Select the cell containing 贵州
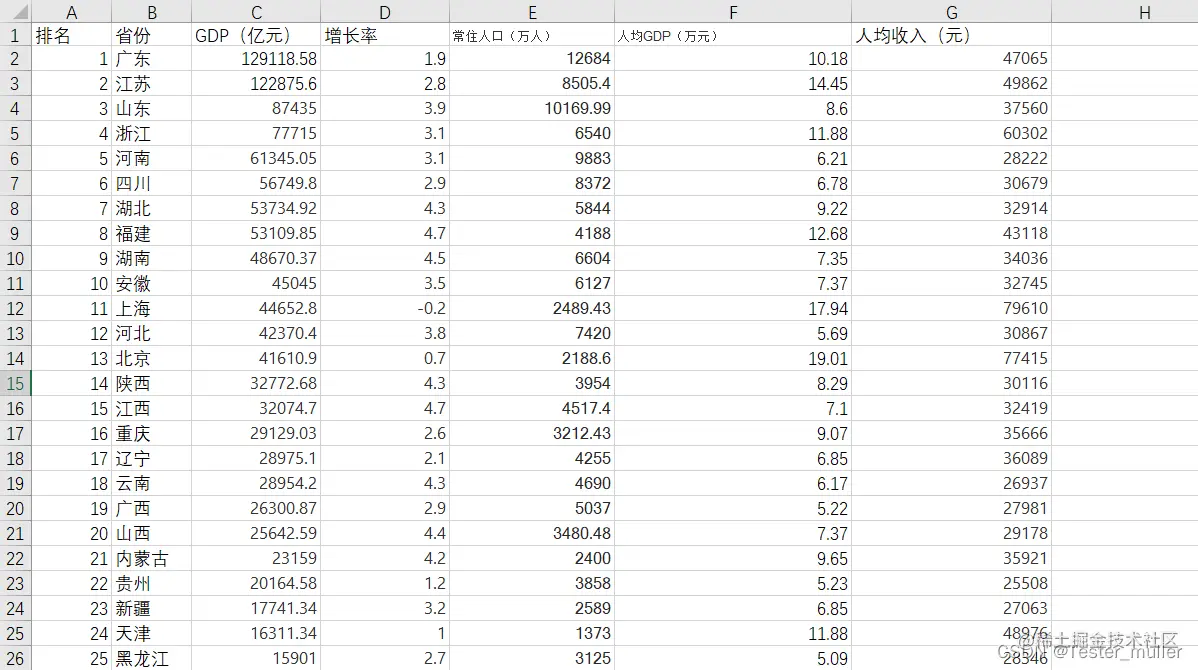Image resolution: width=1198 pixels, height=670 pixels. (x=151, y=584)
